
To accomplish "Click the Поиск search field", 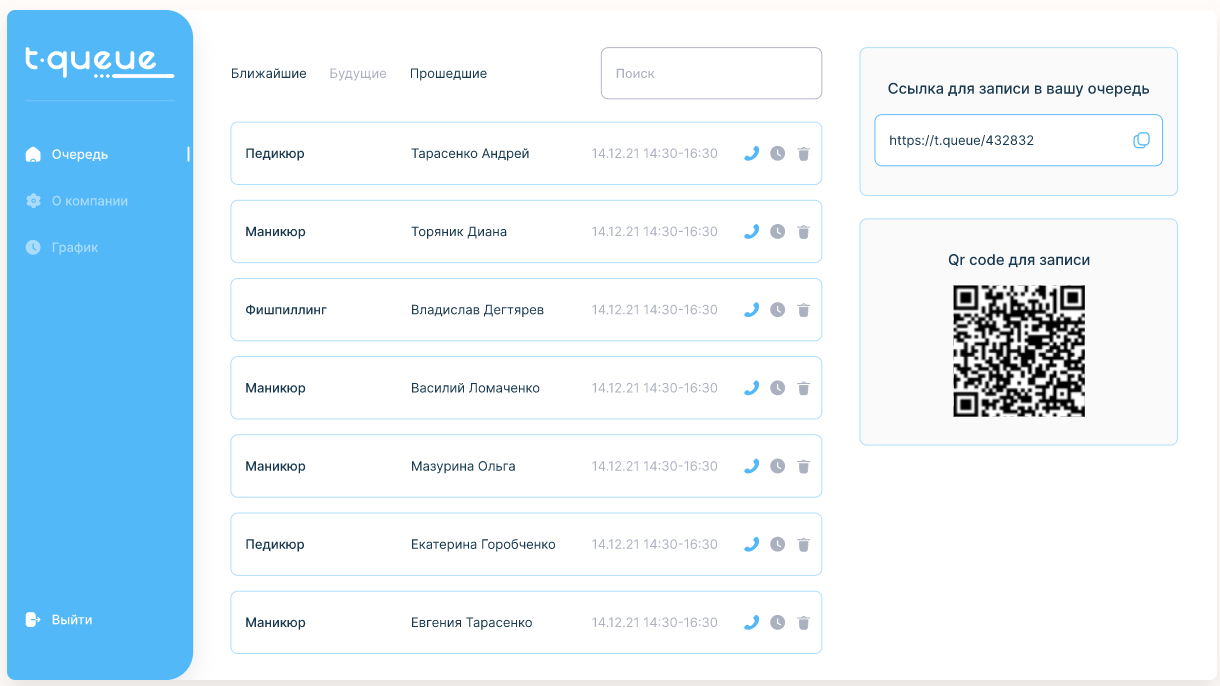I will click(x=711, y=73).
